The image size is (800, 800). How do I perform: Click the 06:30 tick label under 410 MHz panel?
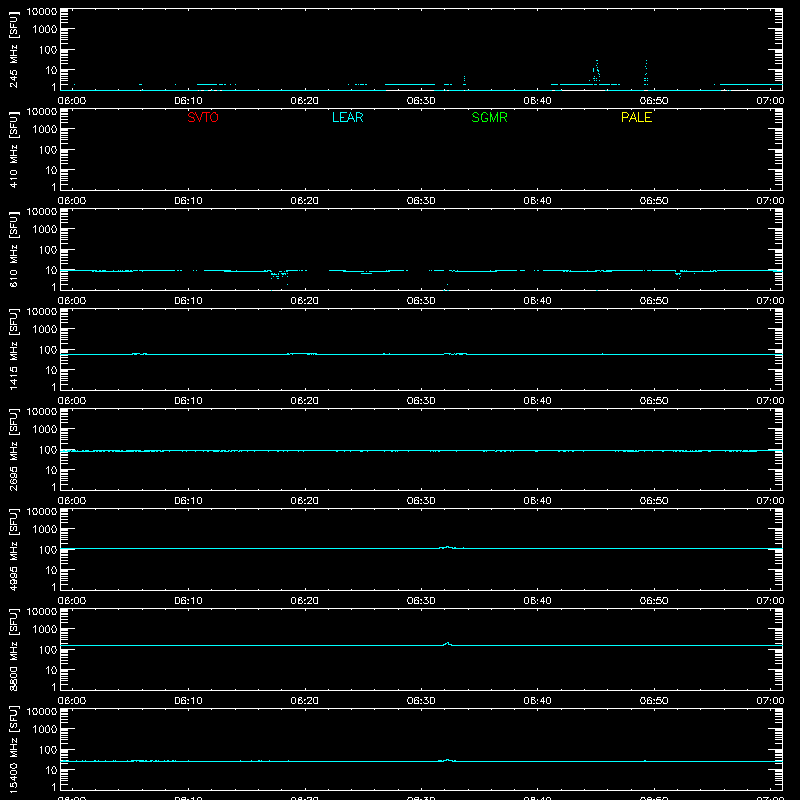click(421, 201)
